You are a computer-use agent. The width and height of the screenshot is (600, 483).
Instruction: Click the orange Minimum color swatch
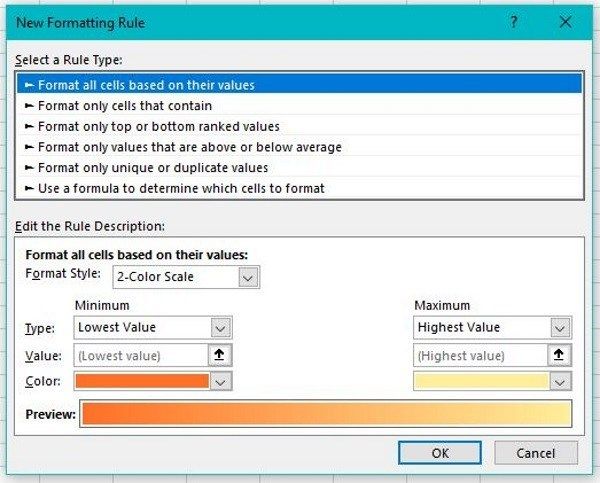(x=142, y=381)
